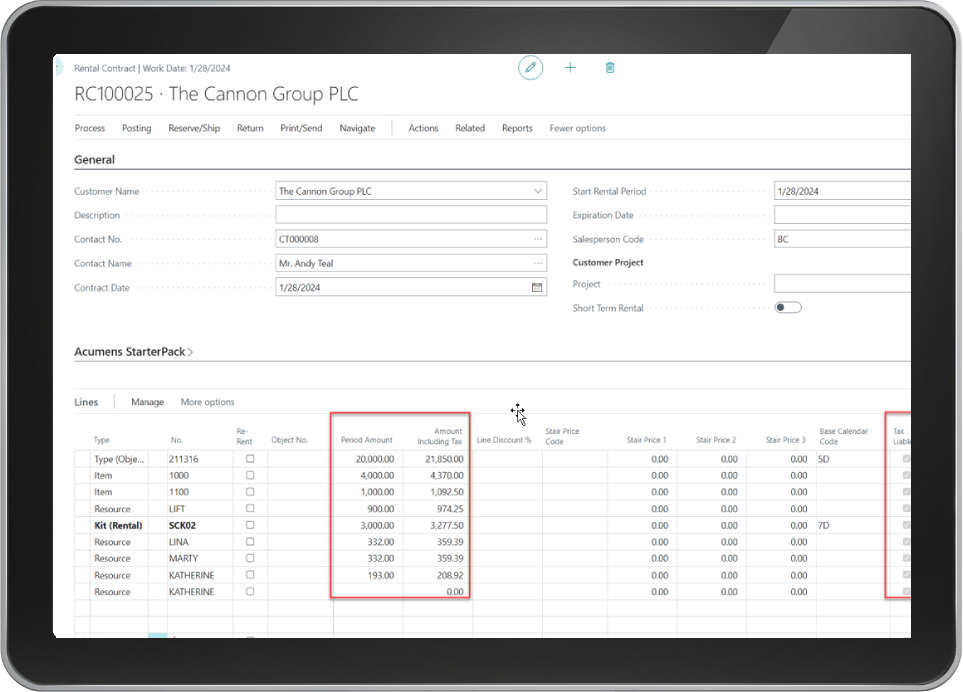Click the plus icon for new contract
This screenshot has width=963, height=692.
point(571,68)
